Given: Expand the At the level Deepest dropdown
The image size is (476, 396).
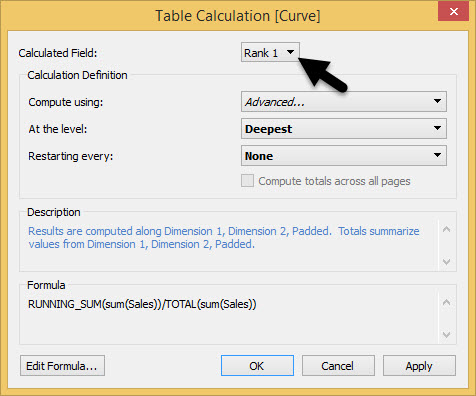Looking at the screenshot, I should [344, 129].
